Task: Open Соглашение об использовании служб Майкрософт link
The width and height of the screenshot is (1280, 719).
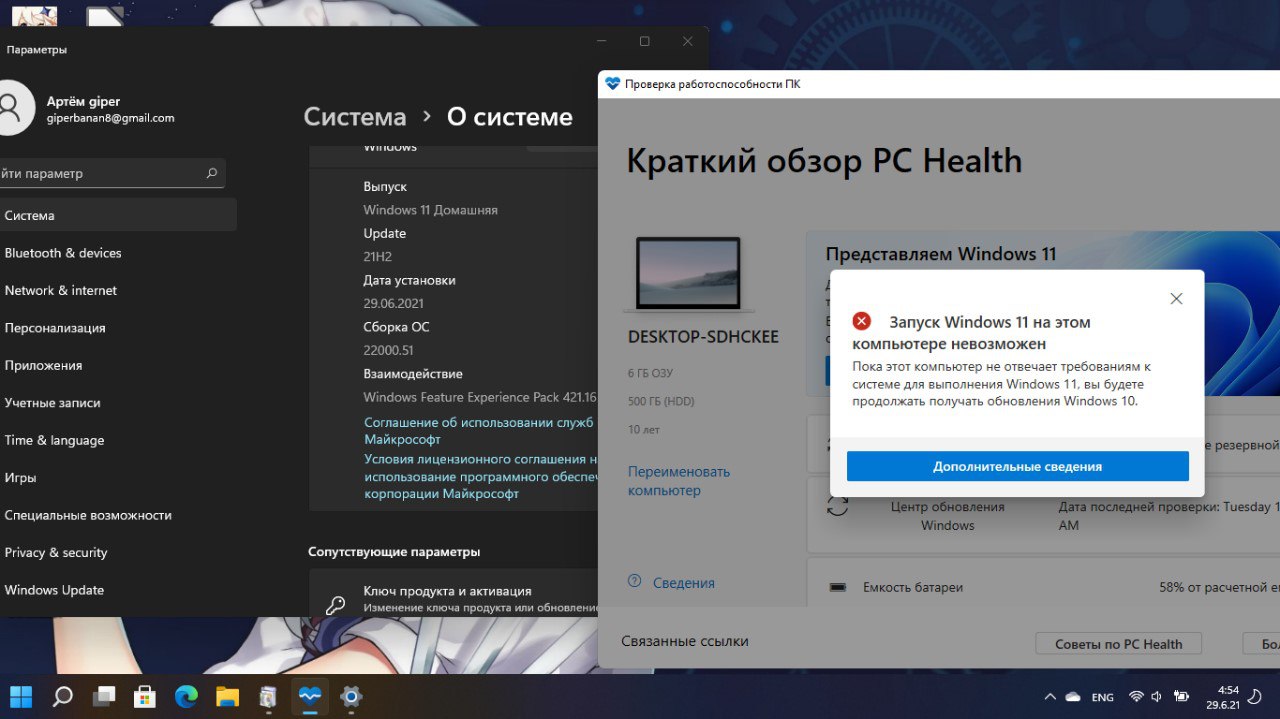Action: (x=479, y=431)
